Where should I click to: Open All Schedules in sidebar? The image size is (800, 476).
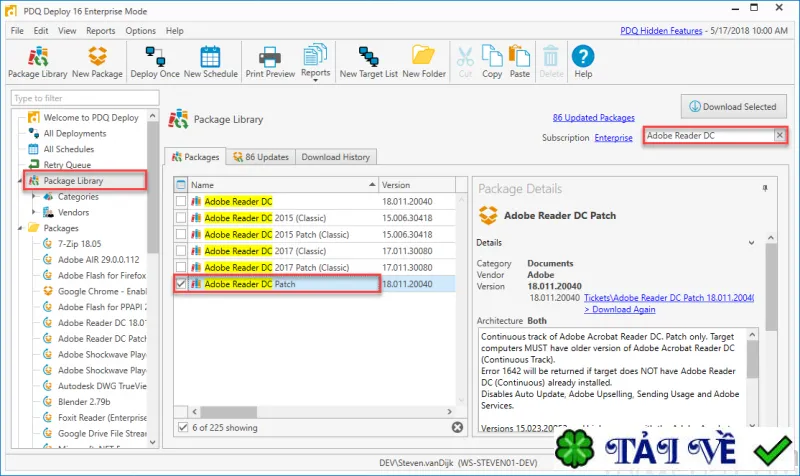(x=68, y=149)
